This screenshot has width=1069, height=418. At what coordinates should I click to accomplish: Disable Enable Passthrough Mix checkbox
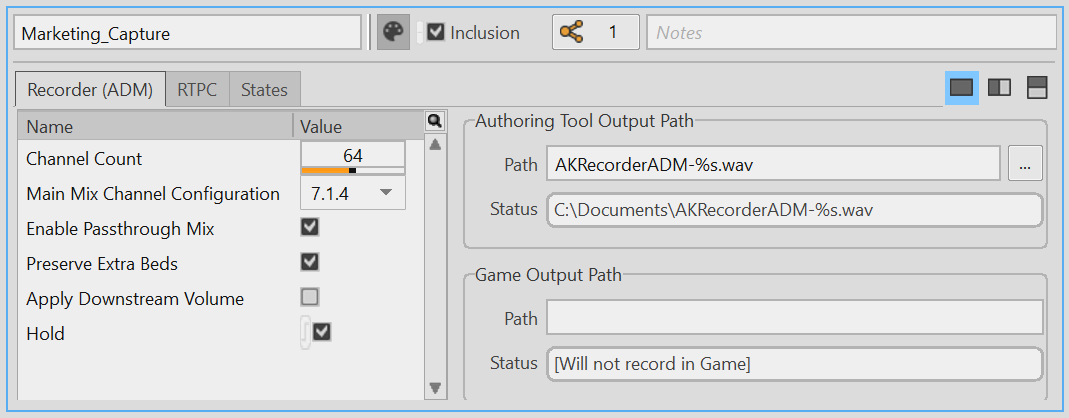pyautogui.click(x=310, y=228)
